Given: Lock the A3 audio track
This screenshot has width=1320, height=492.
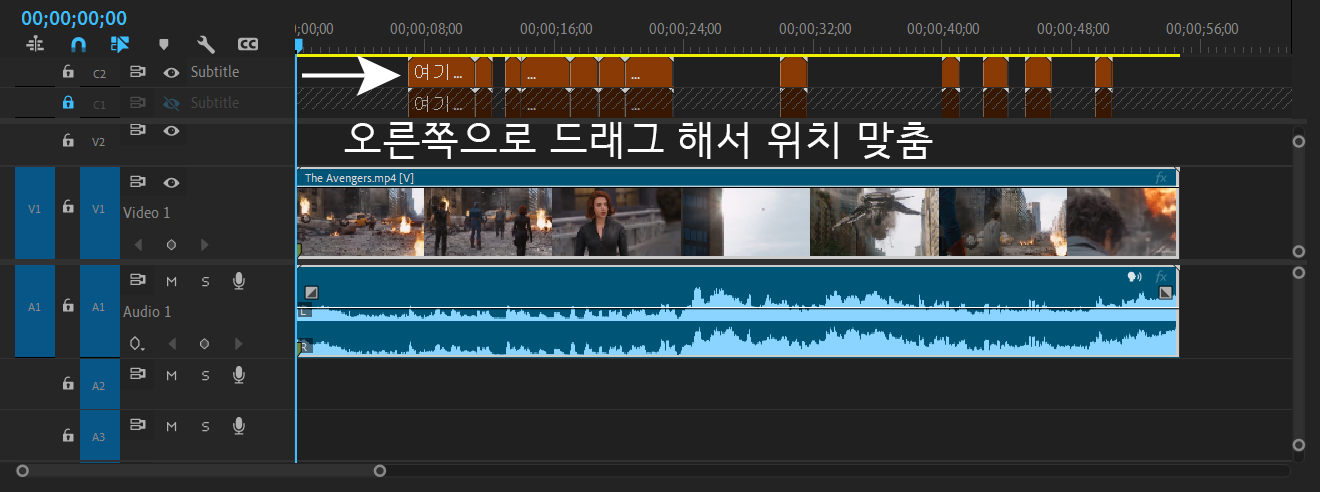Looking at the screenshot, I should coord(68,435).
